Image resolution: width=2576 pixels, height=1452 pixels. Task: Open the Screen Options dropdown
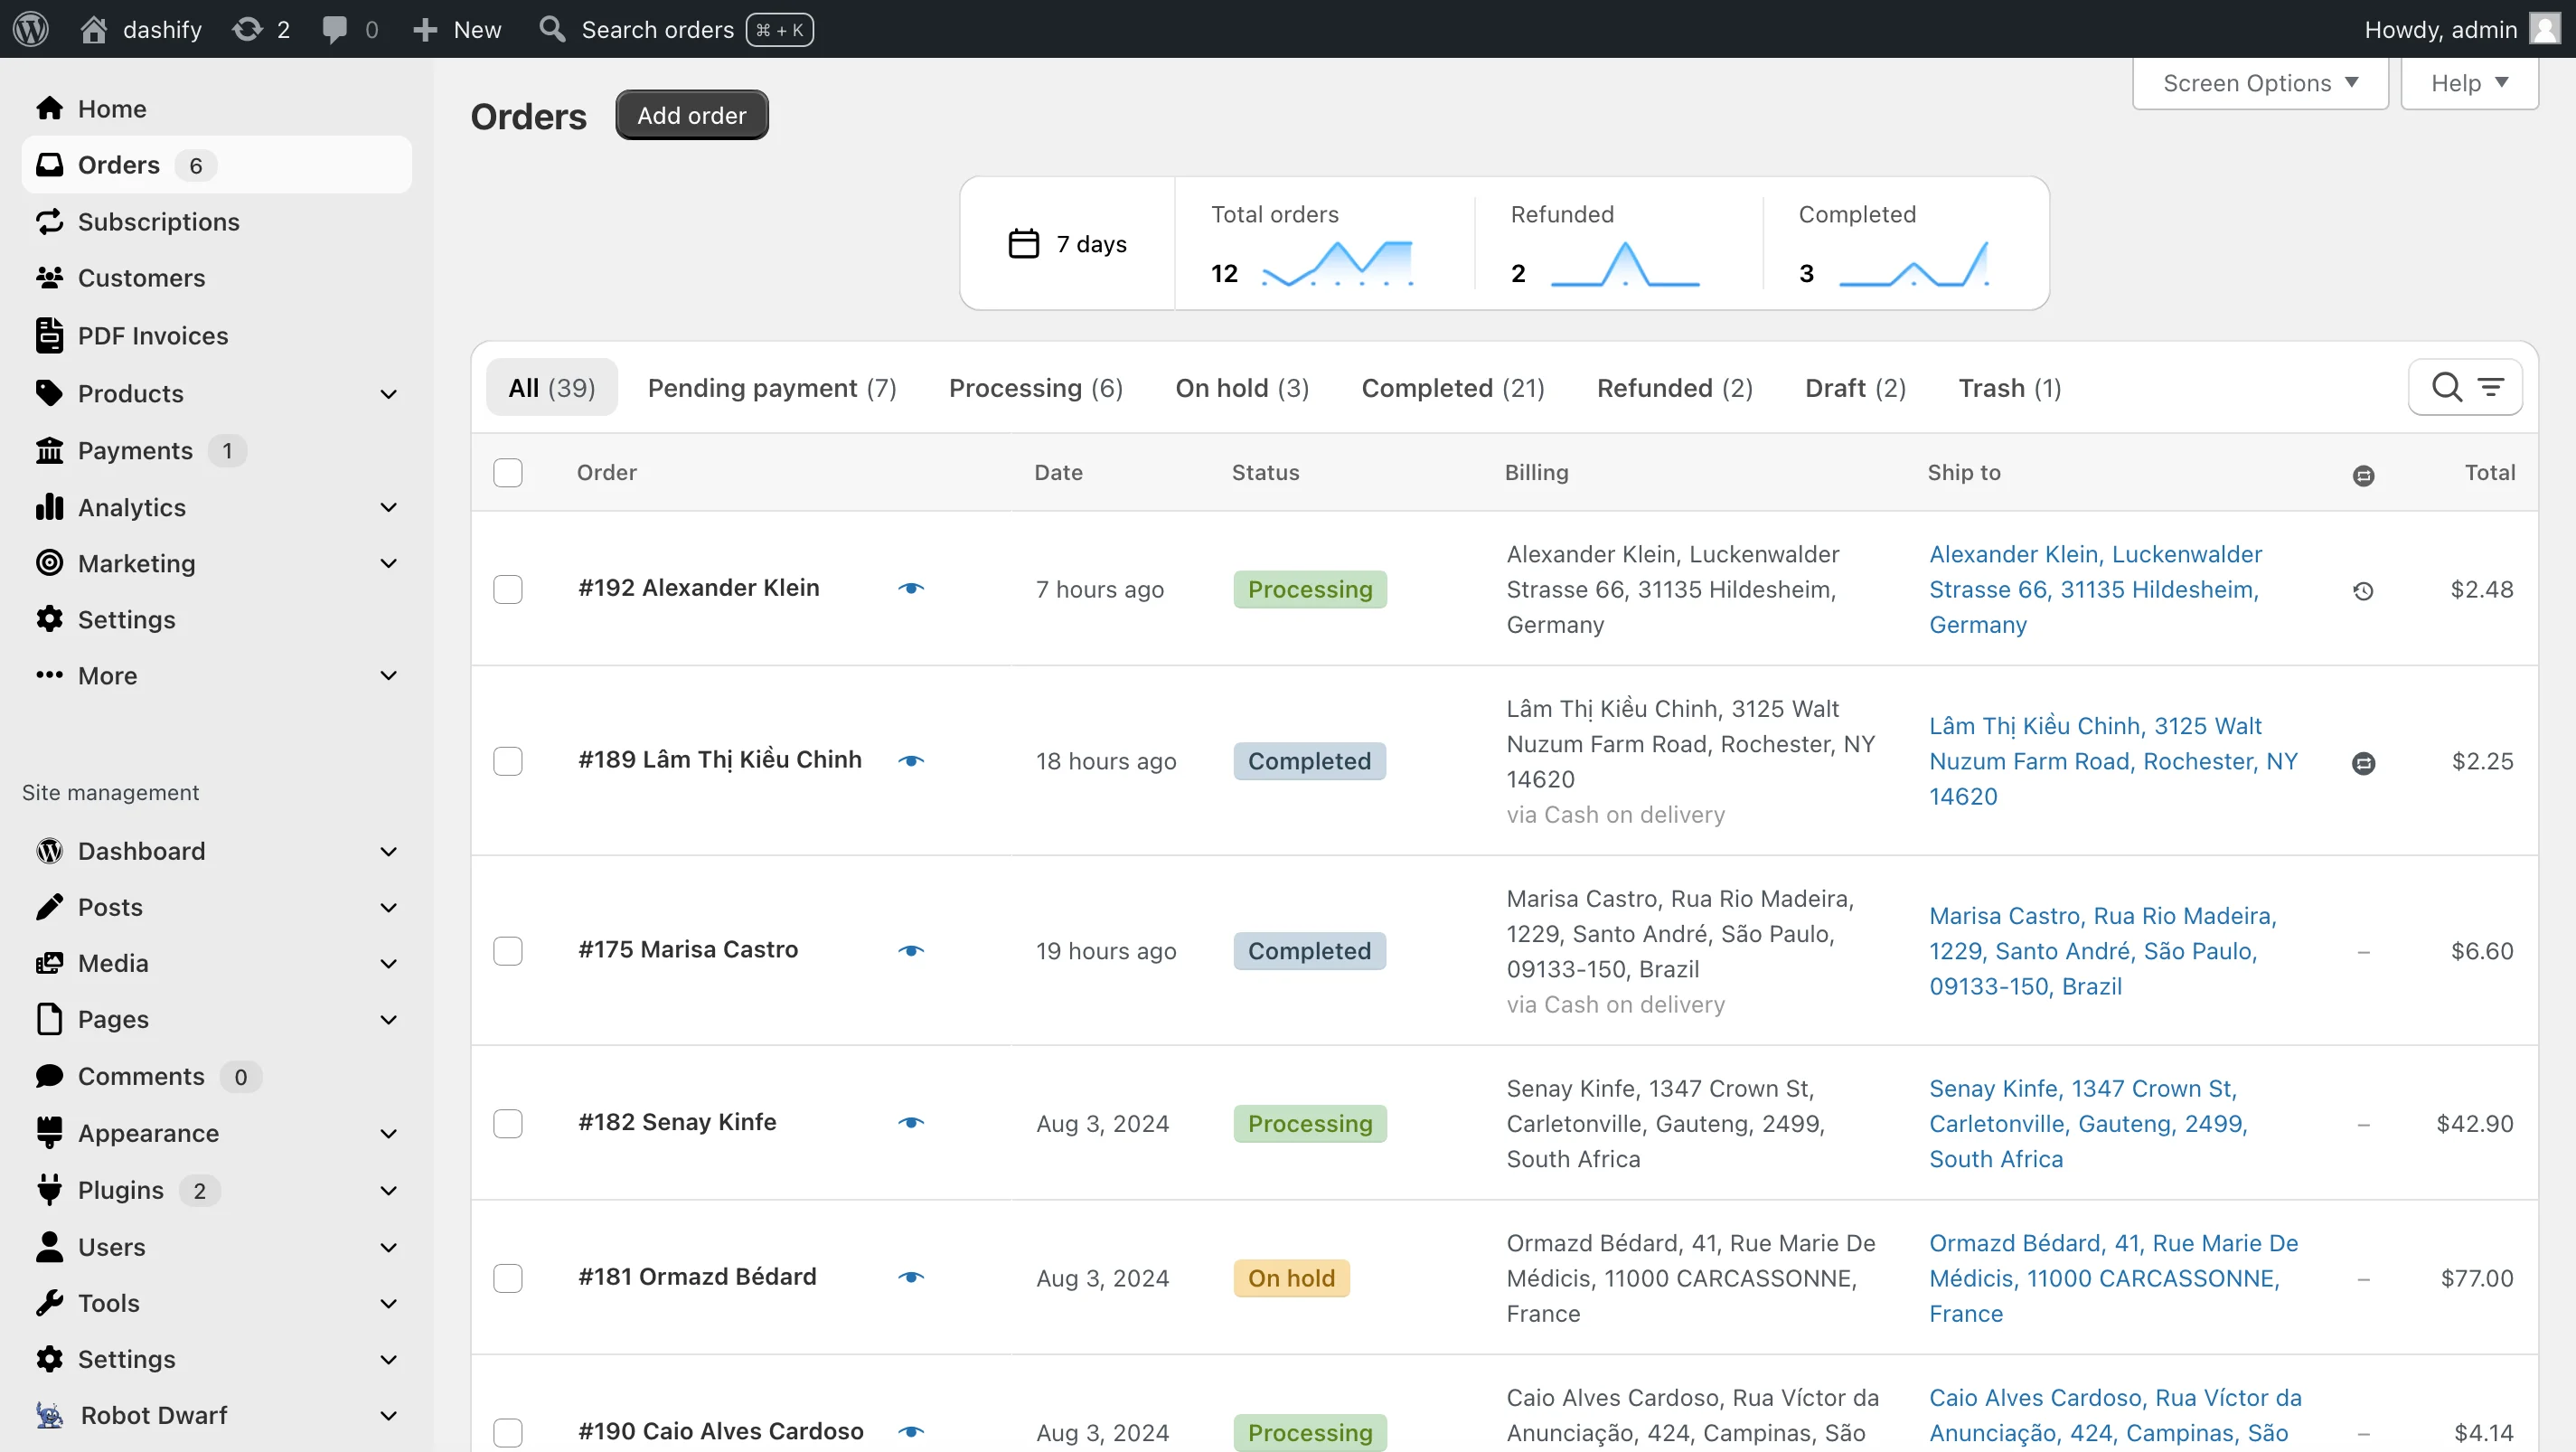tap(2260, 81)
